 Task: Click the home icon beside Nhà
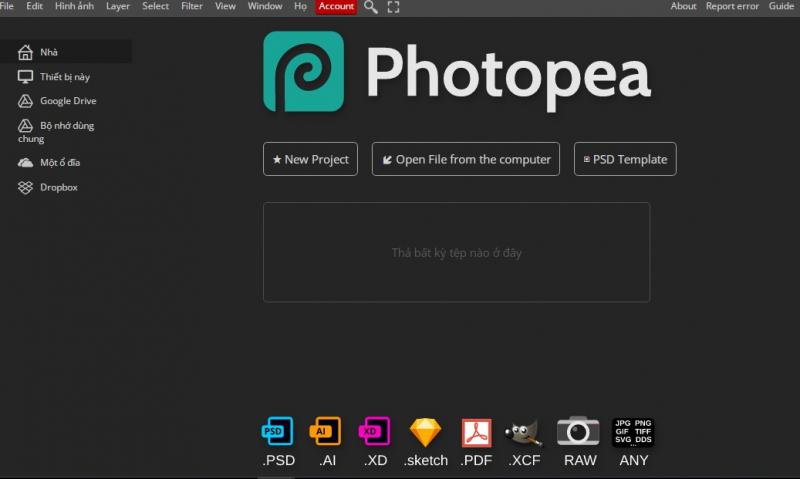click(x=25, y=52)
